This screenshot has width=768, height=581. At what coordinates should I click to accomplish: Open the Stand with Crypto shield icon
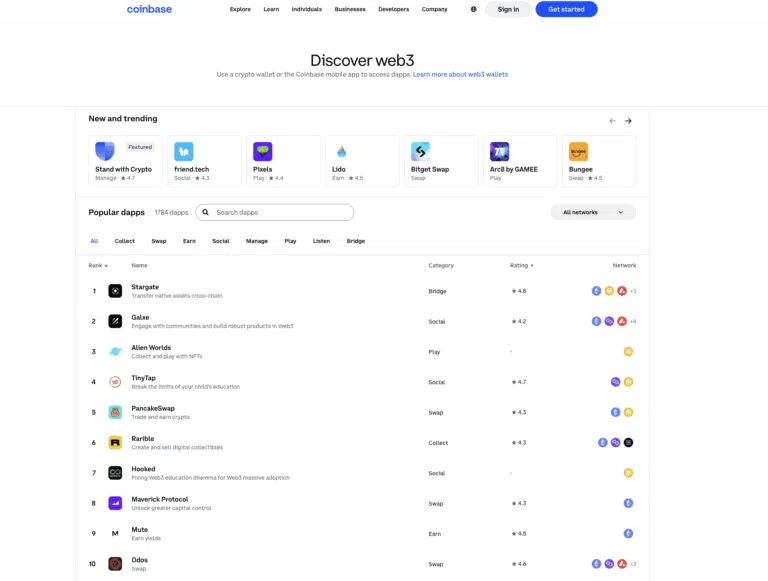[105, 151]
